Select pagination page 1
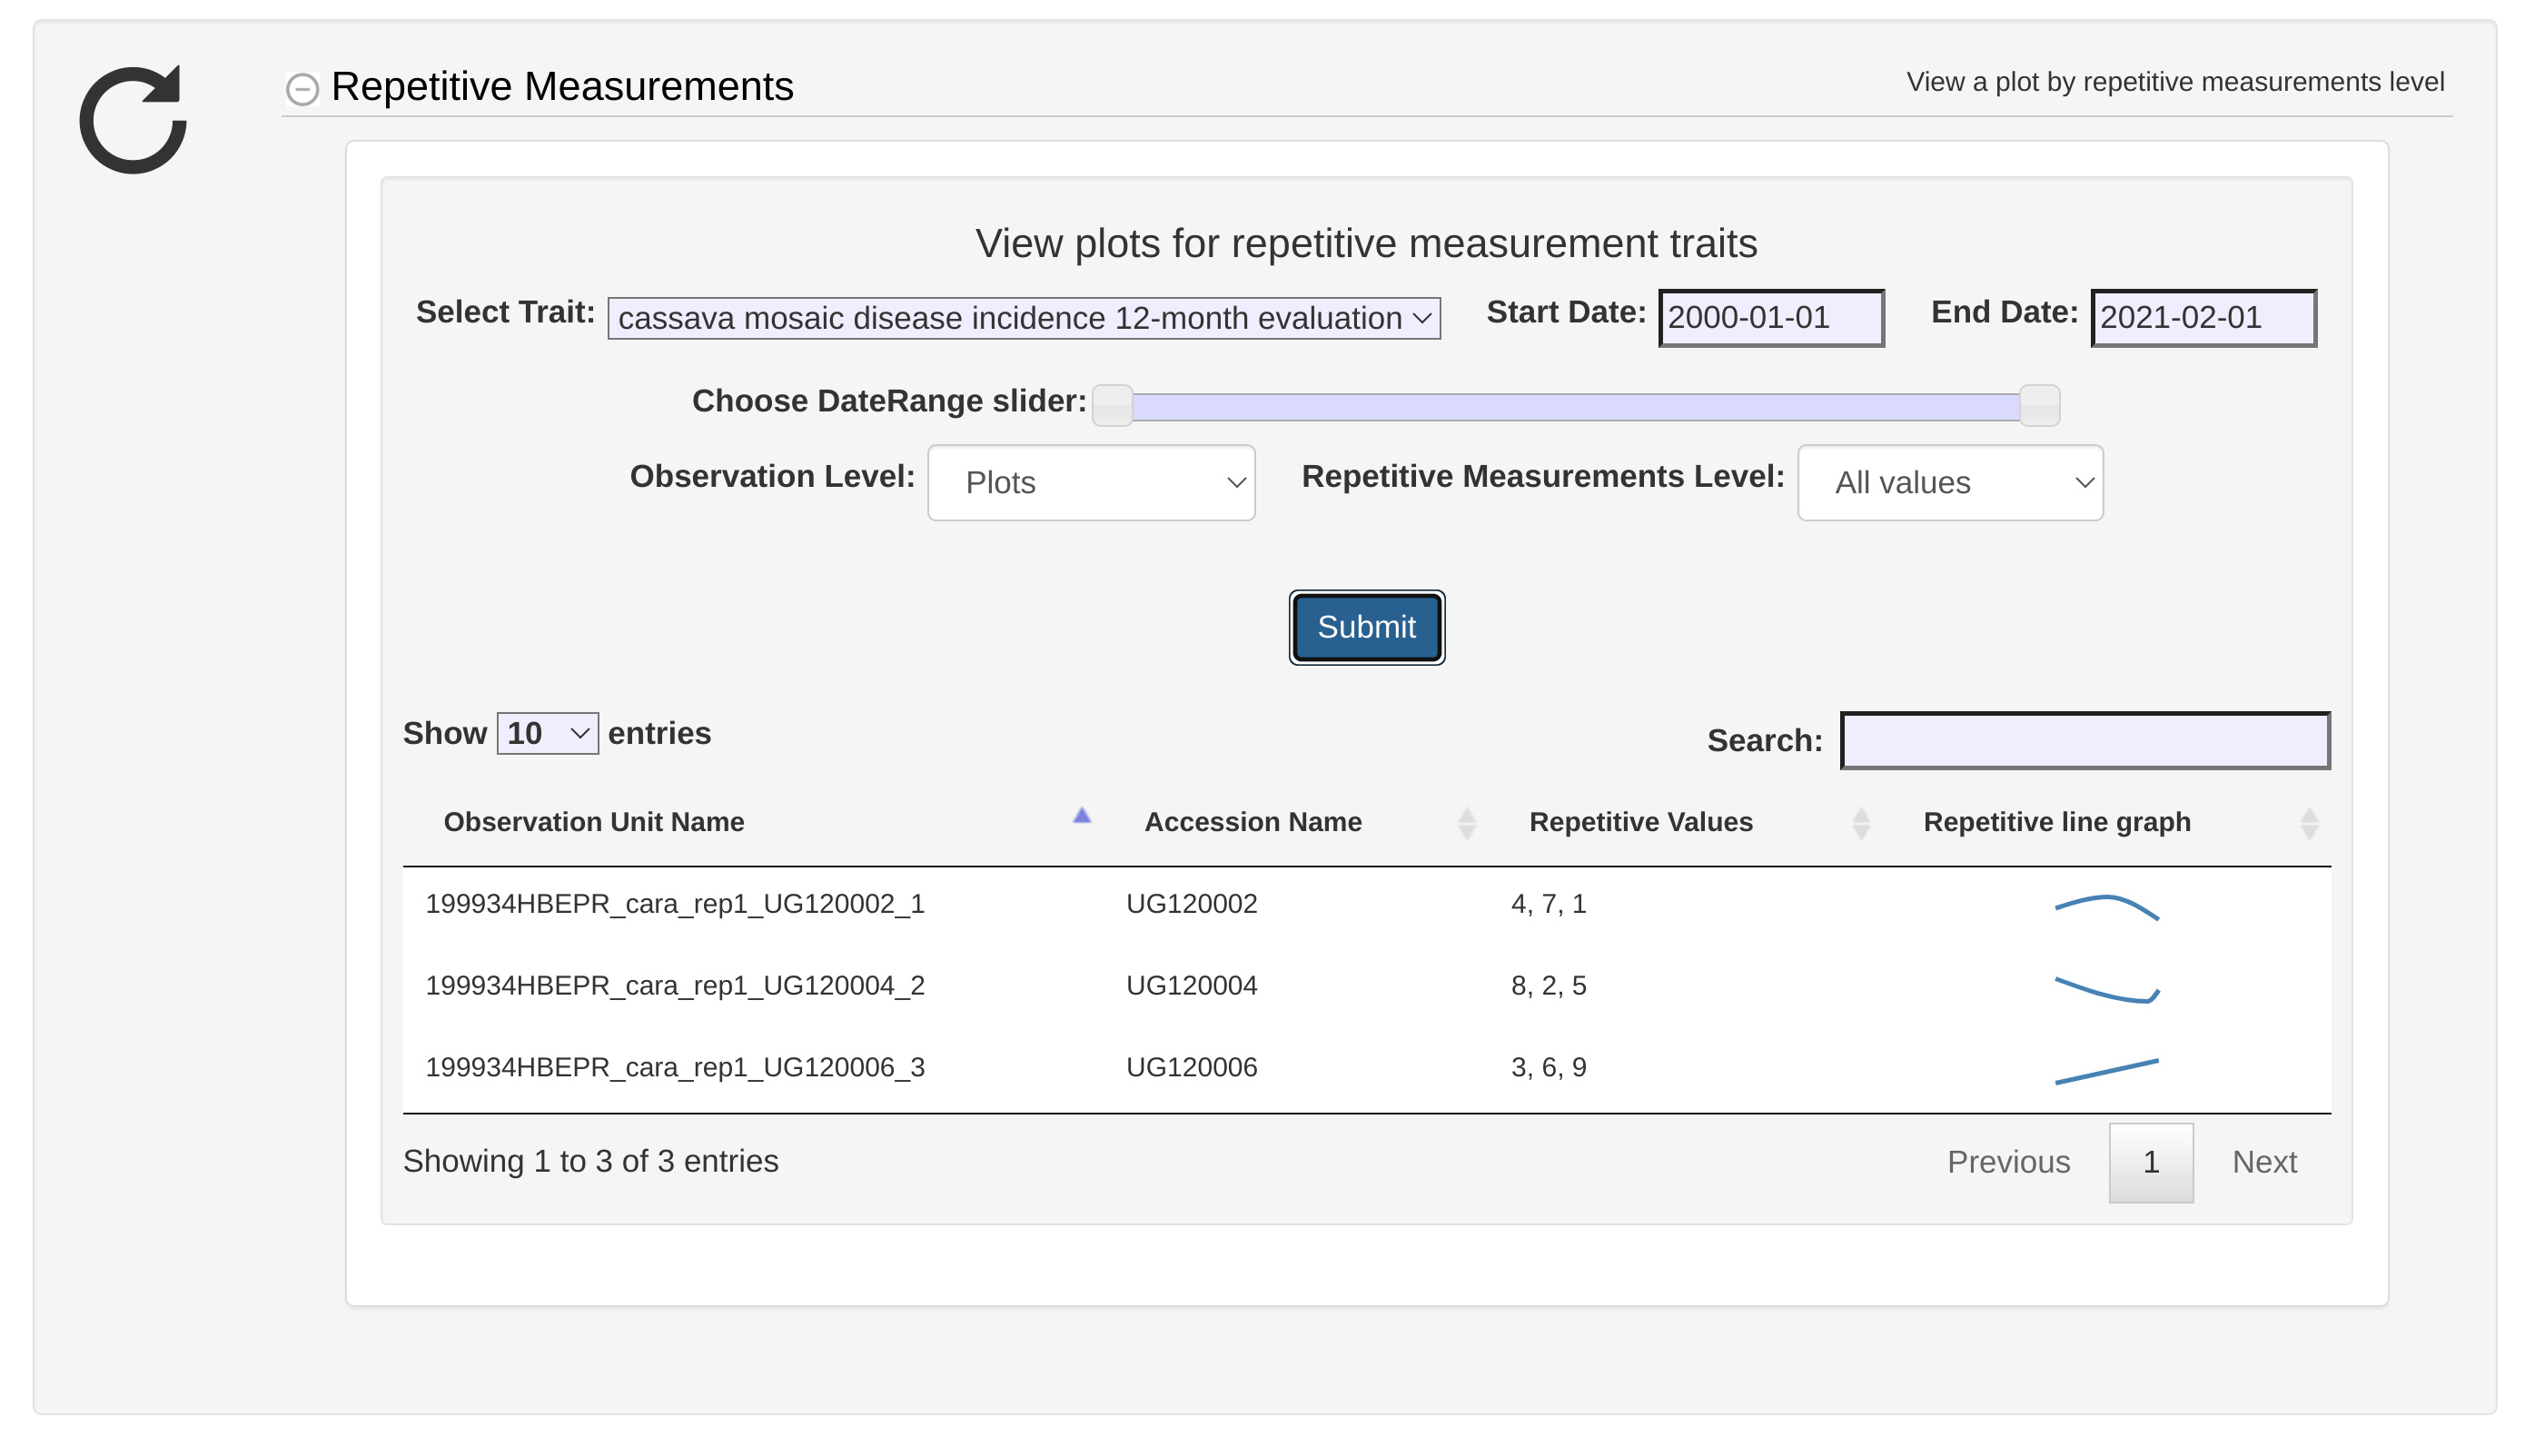2535x1456 pixels. pyautogui.click(x=2151, y=1162)
